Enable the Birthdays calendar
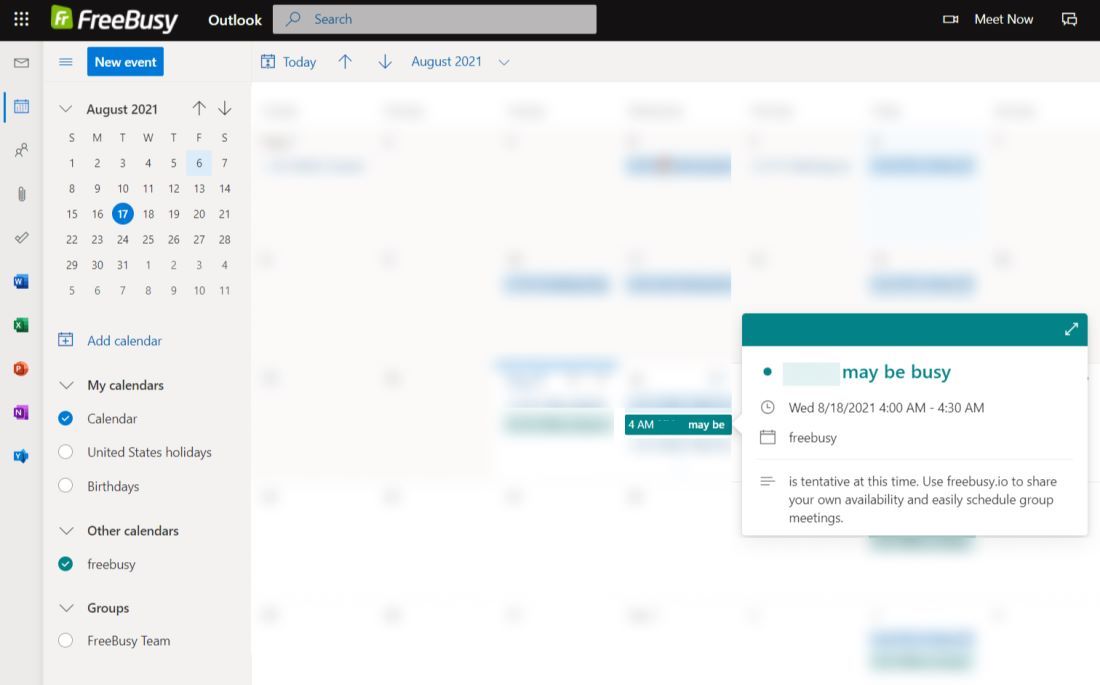Screen dimensions: 1100x685 [x=65, y=486]
